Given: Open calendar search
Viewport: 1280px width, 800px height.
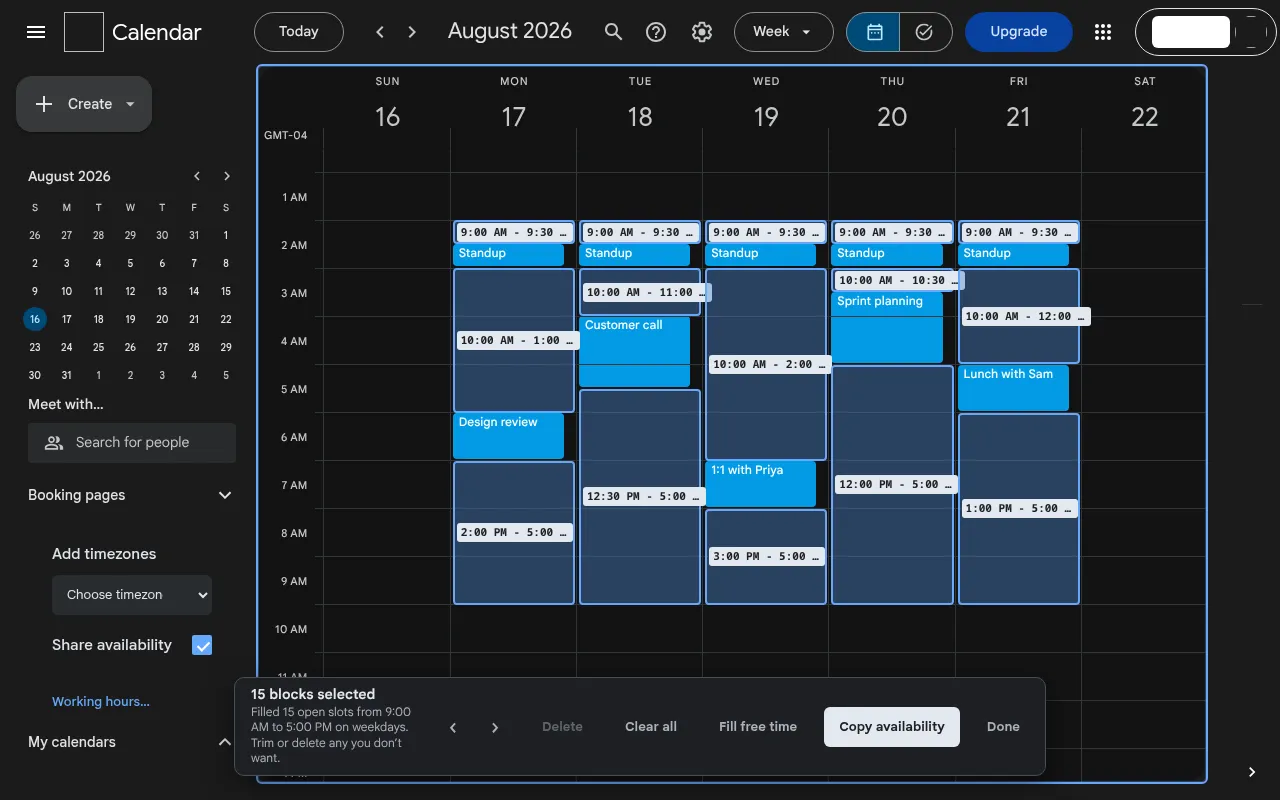Looking at the screenshot, I should [614, 32].
